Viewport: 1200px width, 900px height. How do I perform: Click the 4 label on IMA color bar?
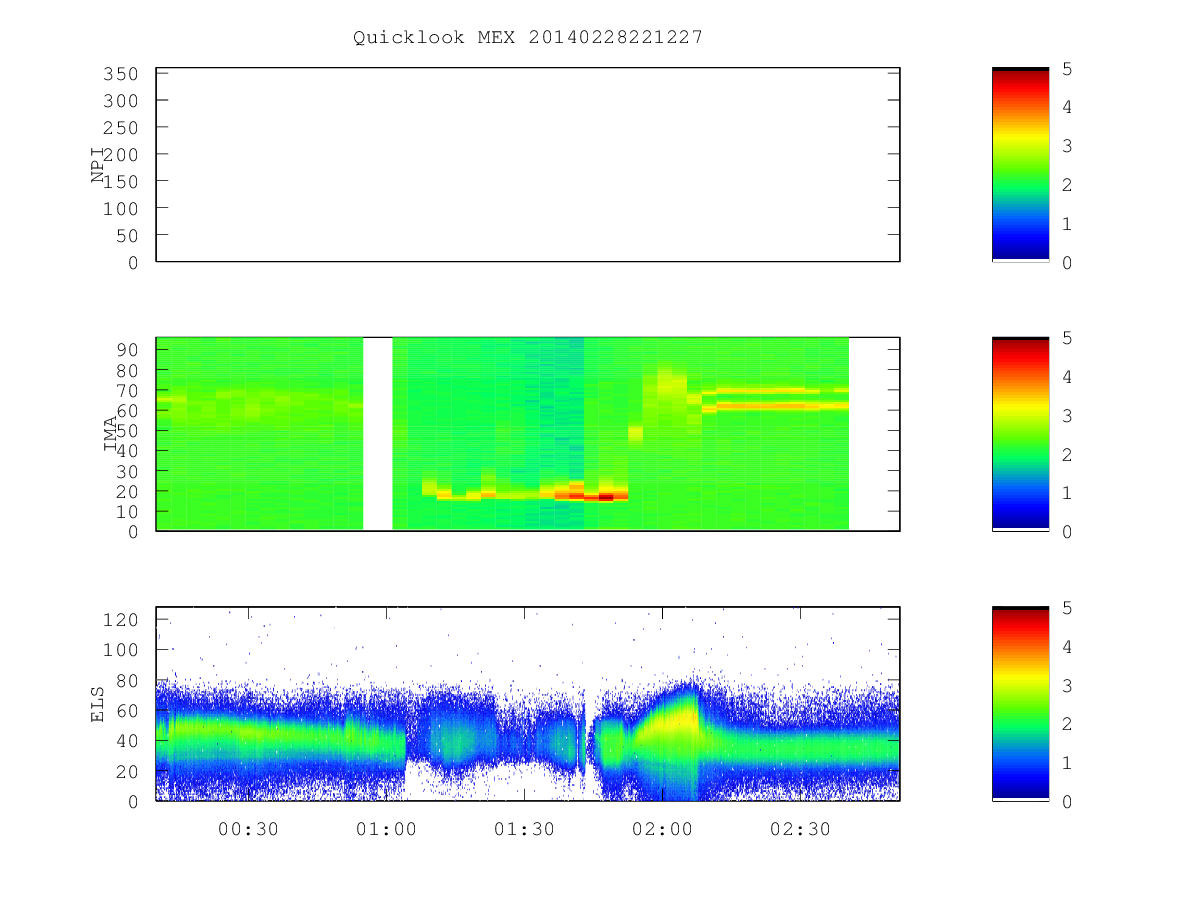[1068, 377]
